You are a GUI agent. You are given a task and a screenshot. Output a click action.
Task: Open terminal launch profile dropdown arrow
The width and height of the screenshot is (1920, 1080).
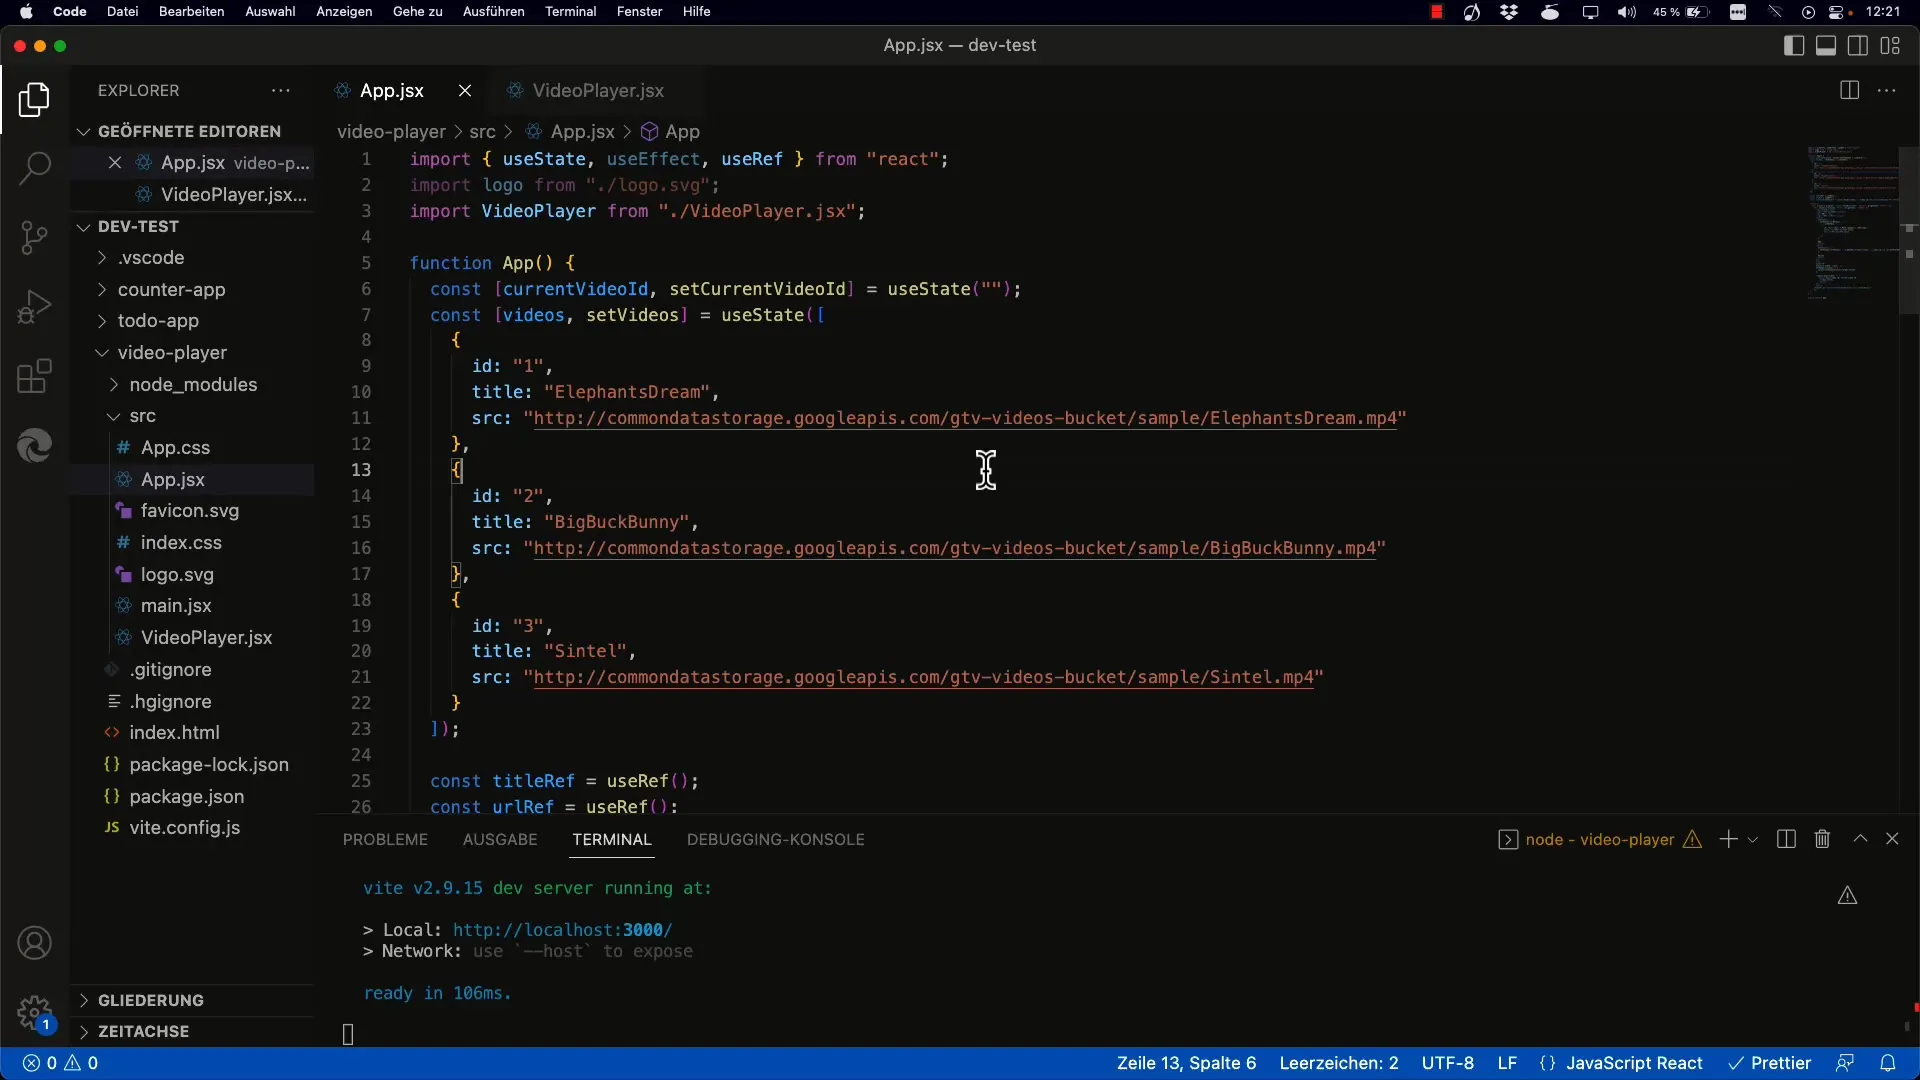(x=1752, y=840)
